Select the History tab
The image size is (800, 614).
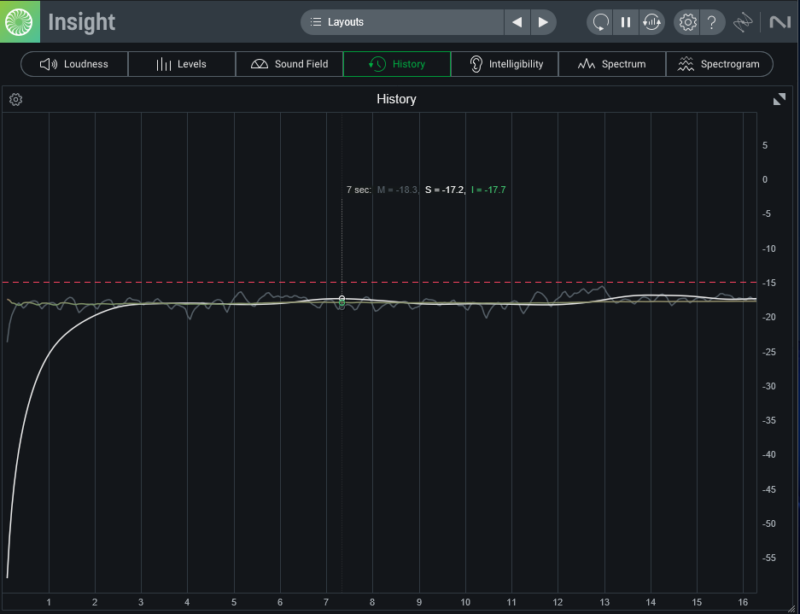tap(397, 64)
